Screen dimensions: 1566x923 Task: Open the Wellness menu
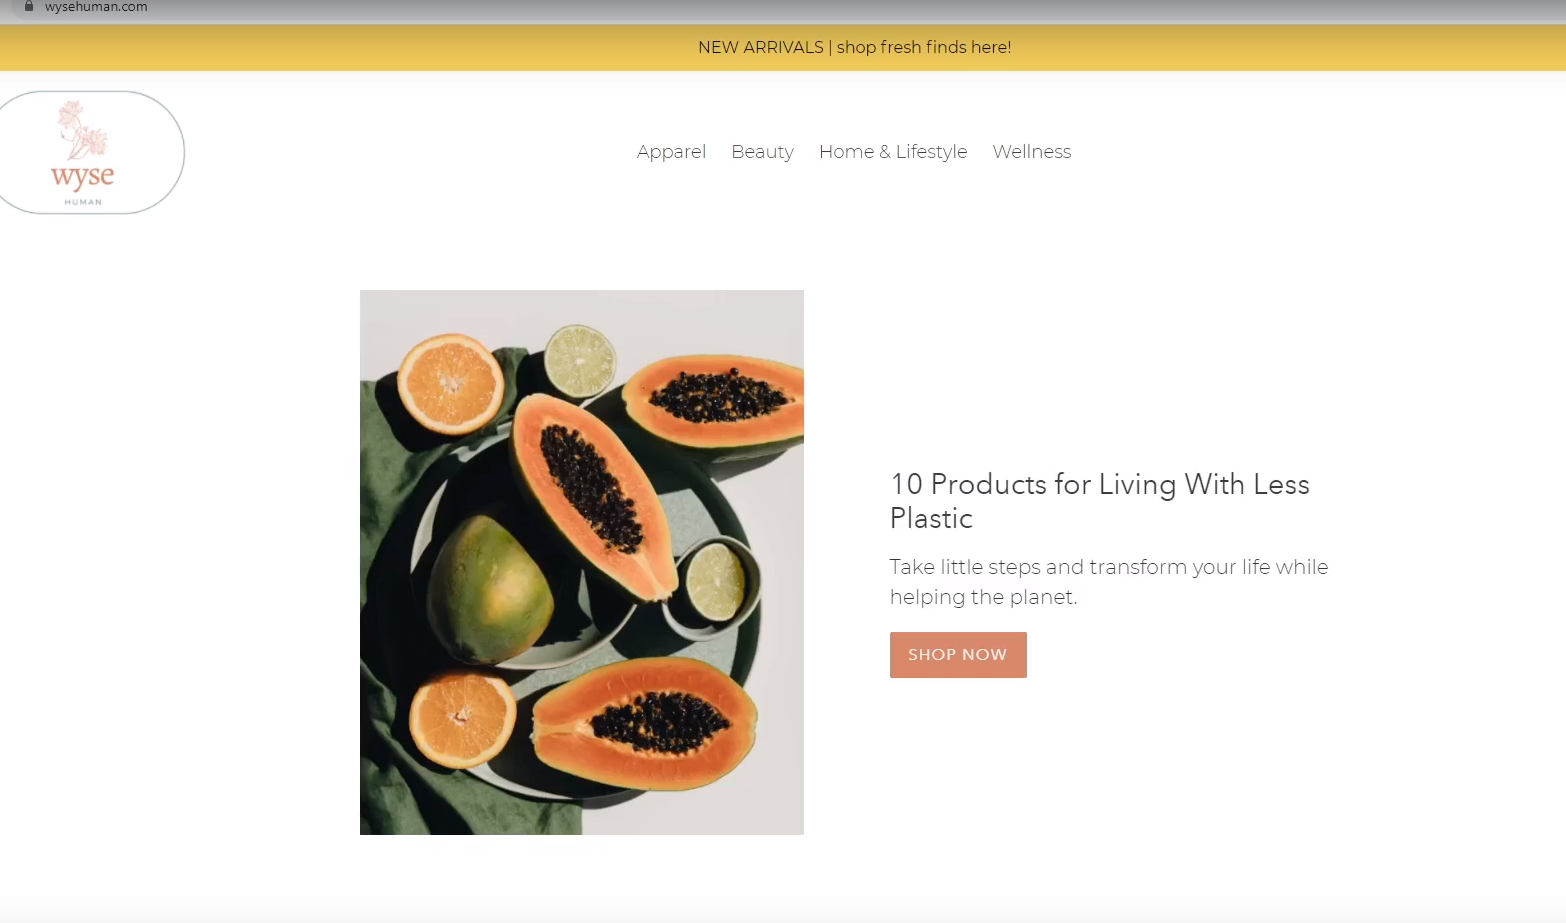[1032, 152]
